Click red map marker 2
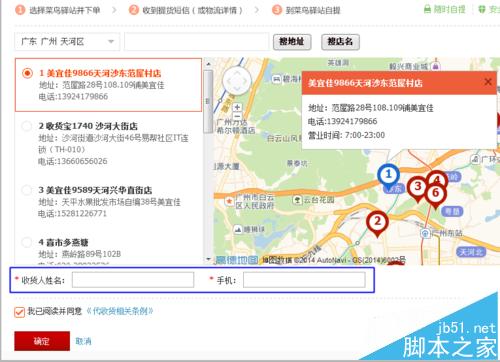Screen dimensions: 500x362 (x=377, y=223)
